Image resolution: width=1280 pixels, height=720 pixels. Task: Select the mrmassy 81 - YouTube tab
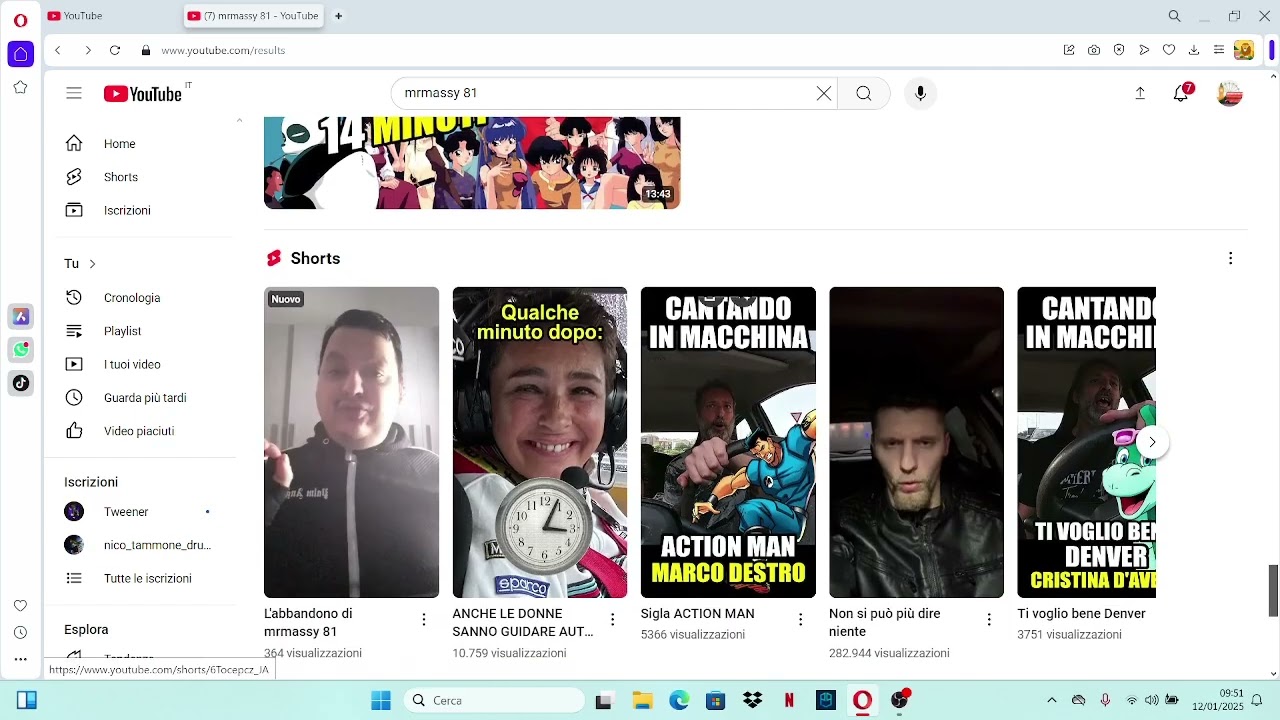coord(254,16)
